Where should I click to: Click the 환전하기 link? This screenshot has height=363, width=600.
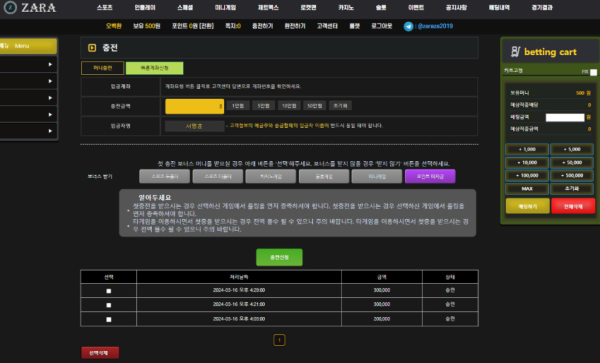(295, 26)
